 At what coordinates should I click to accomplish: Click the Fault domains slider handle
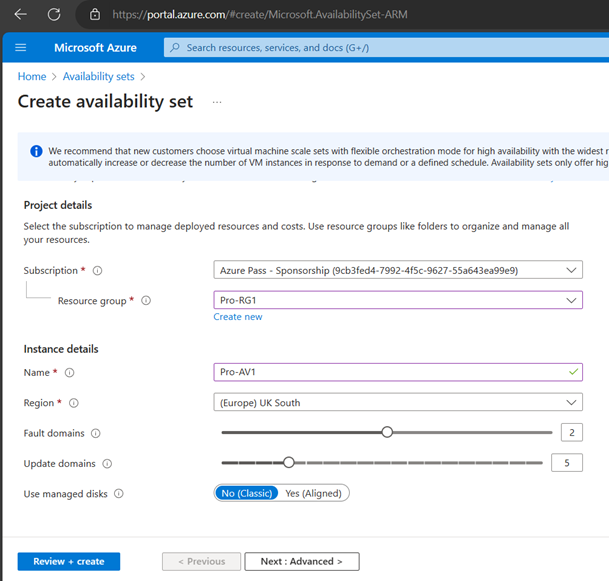[387, 432]
